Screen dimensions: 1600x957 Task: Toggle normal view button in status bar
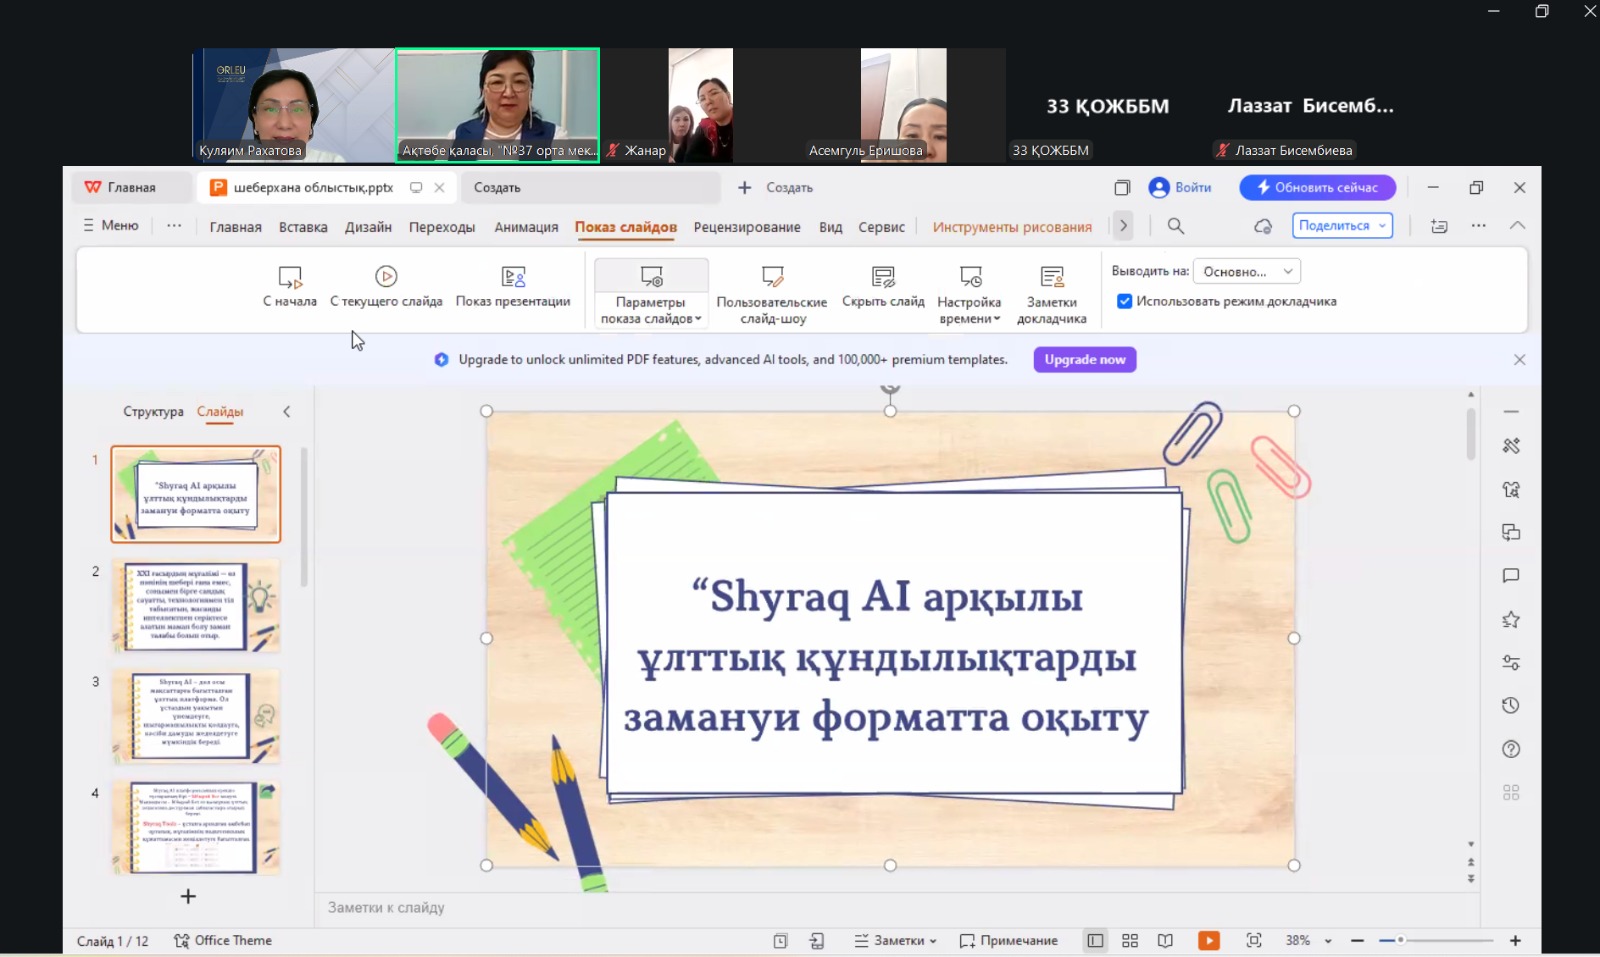pyautogui.click(x=1095, y=940)
